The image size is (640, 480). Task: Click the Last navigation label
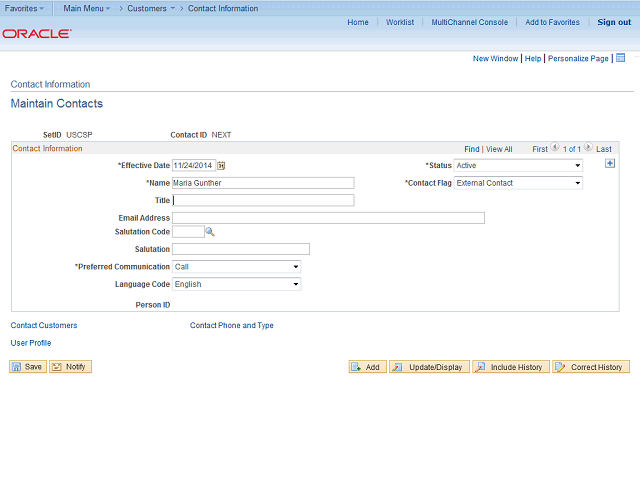pyautogui.click(x=604, y=149)
